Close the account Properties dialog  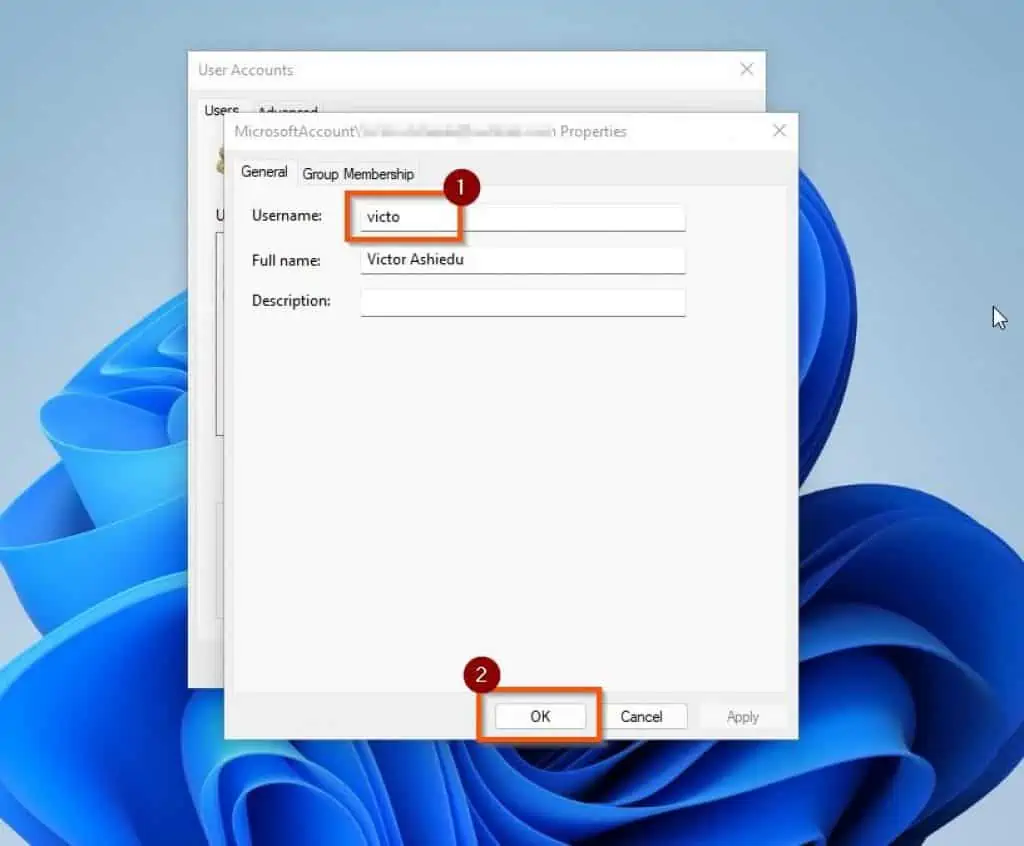(x=779, y=130)
